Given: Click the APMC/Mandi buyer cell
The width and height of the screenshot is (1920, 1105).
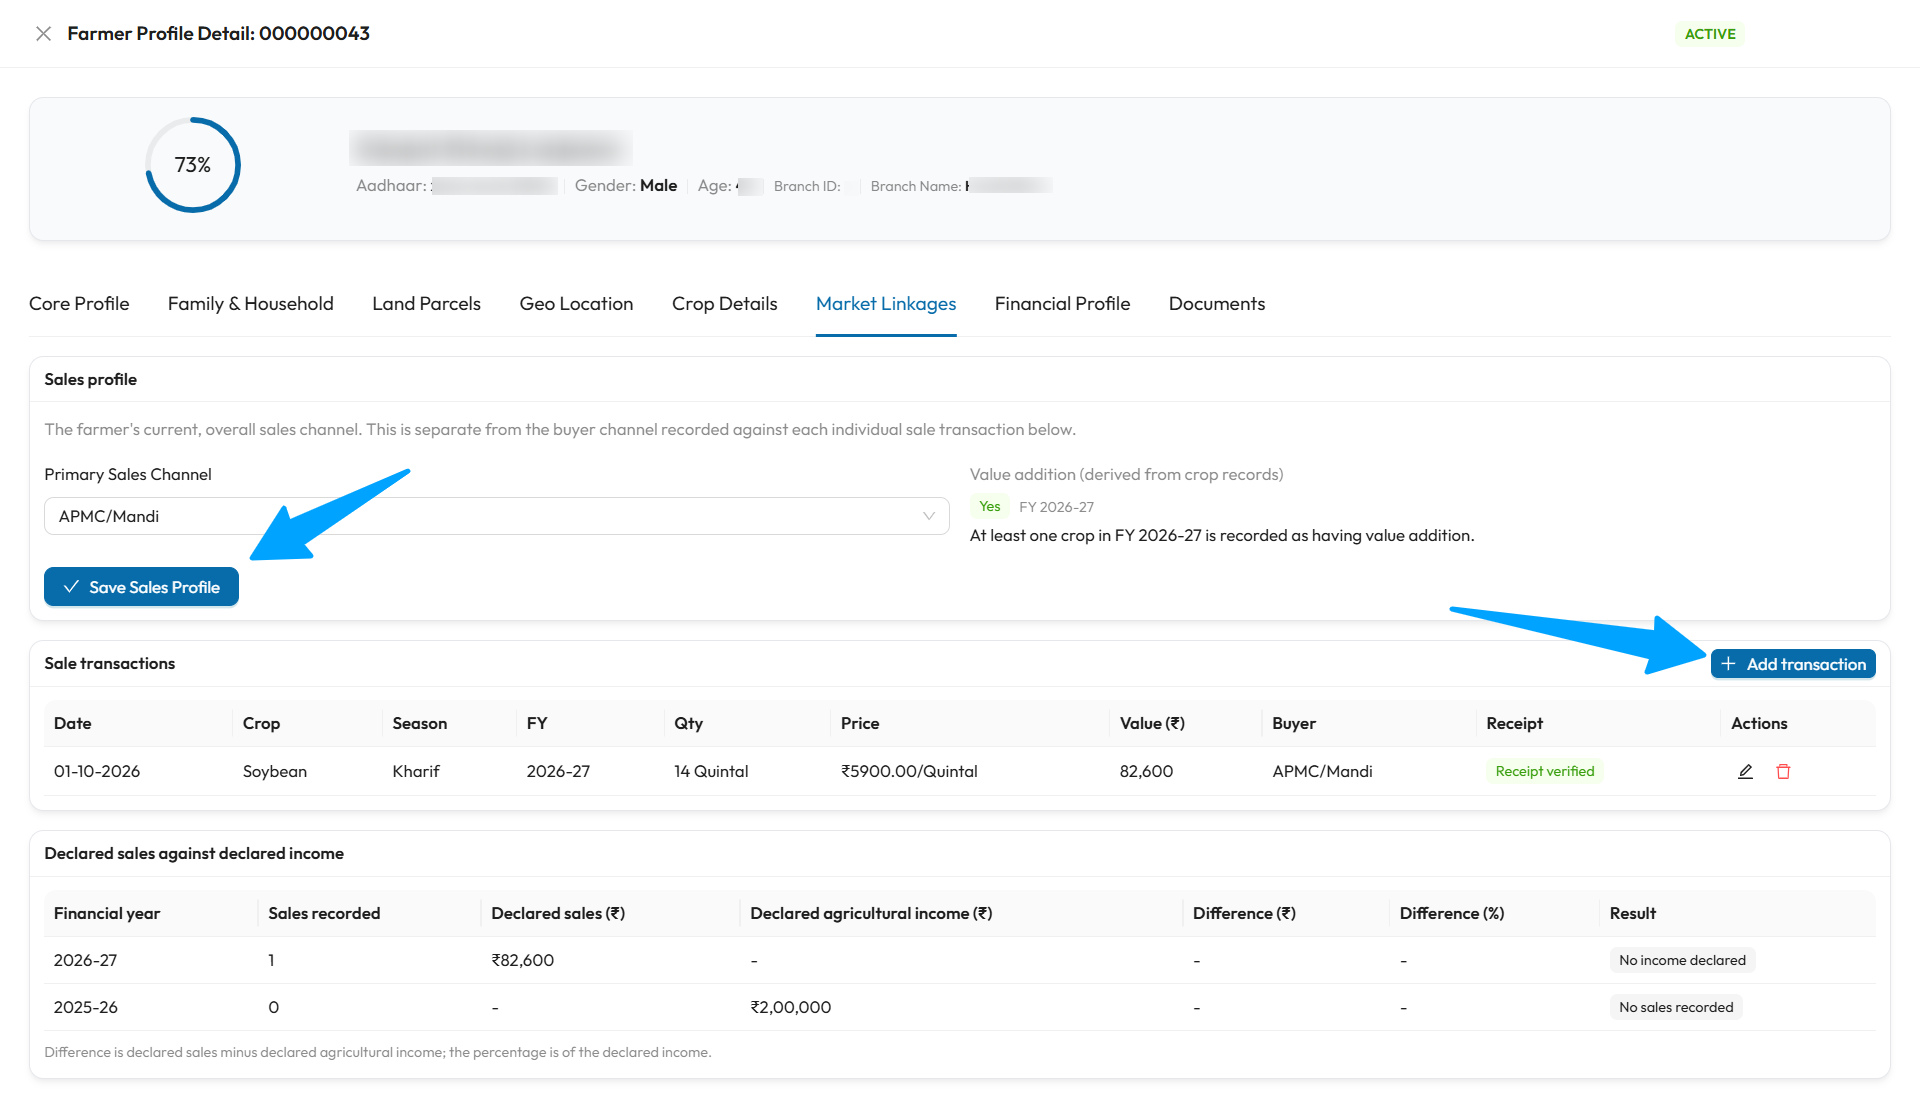Looking at the screenshot, I should 1322,772.
